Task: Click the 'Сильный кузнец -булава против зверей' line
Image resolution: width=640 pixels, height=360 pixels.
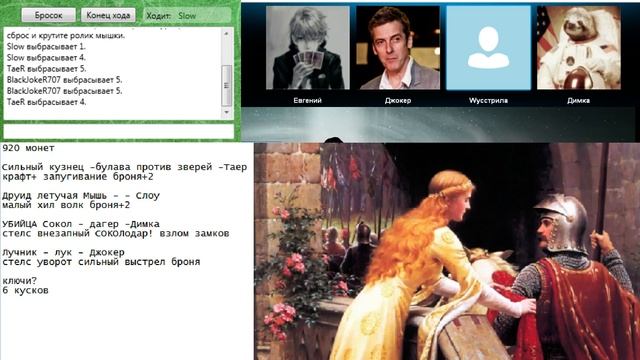Action: click(124, 167)
